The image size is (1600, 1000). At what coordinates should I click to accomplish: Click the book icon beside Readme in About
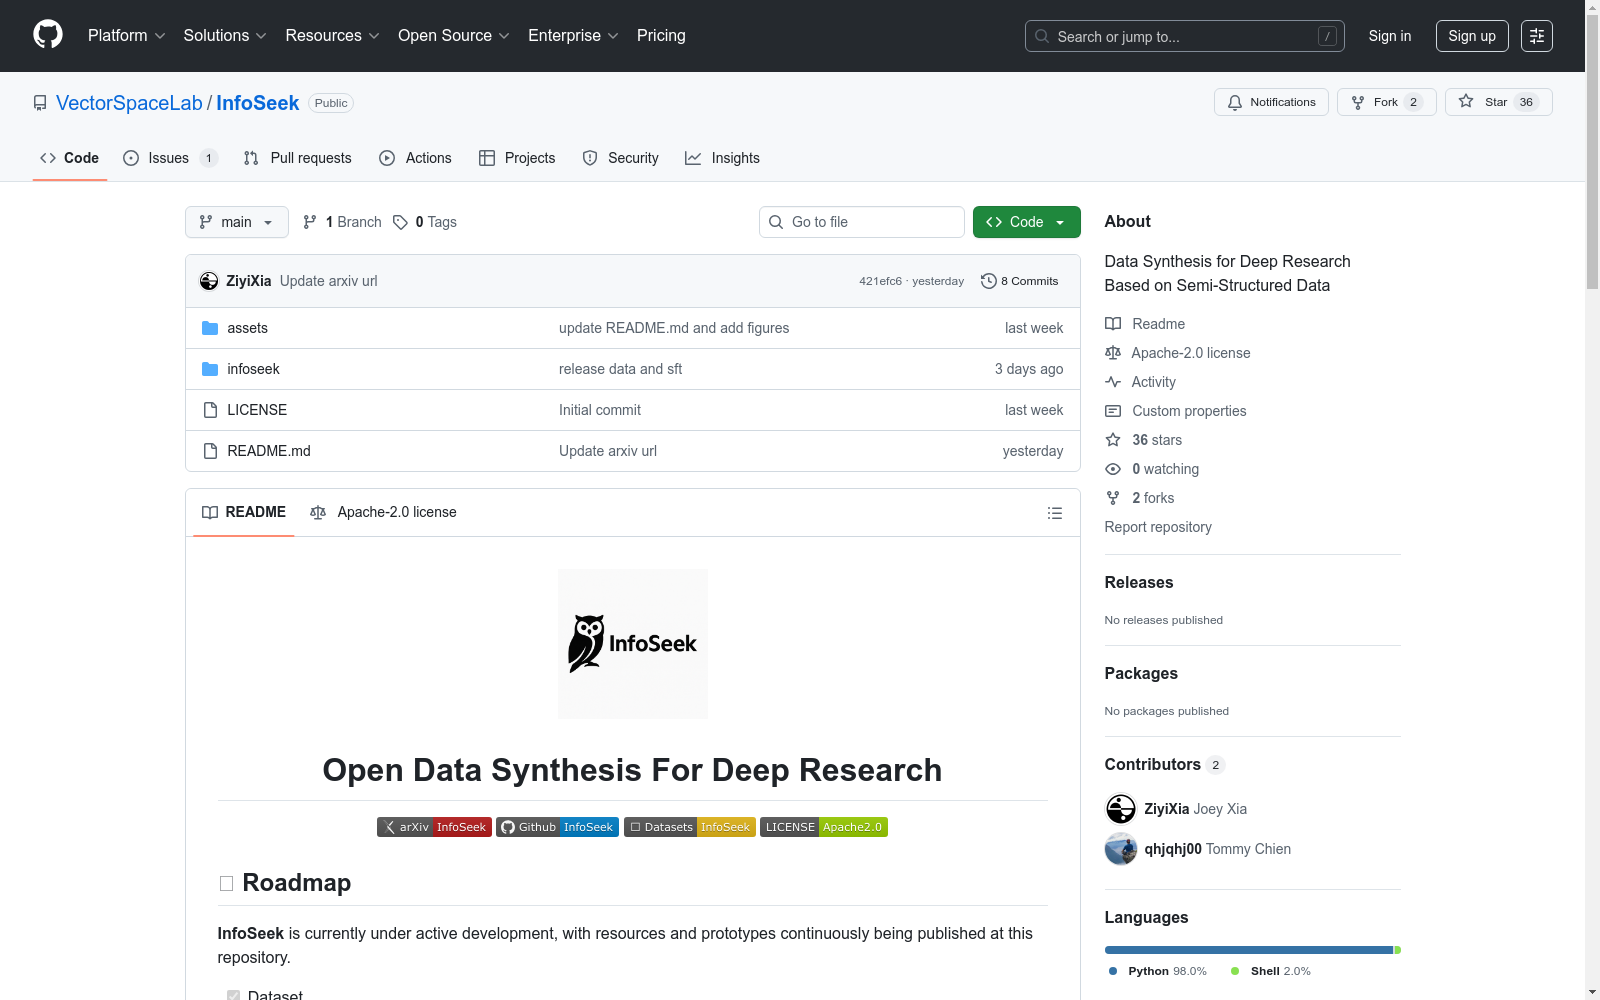(x=1113, y=324)
